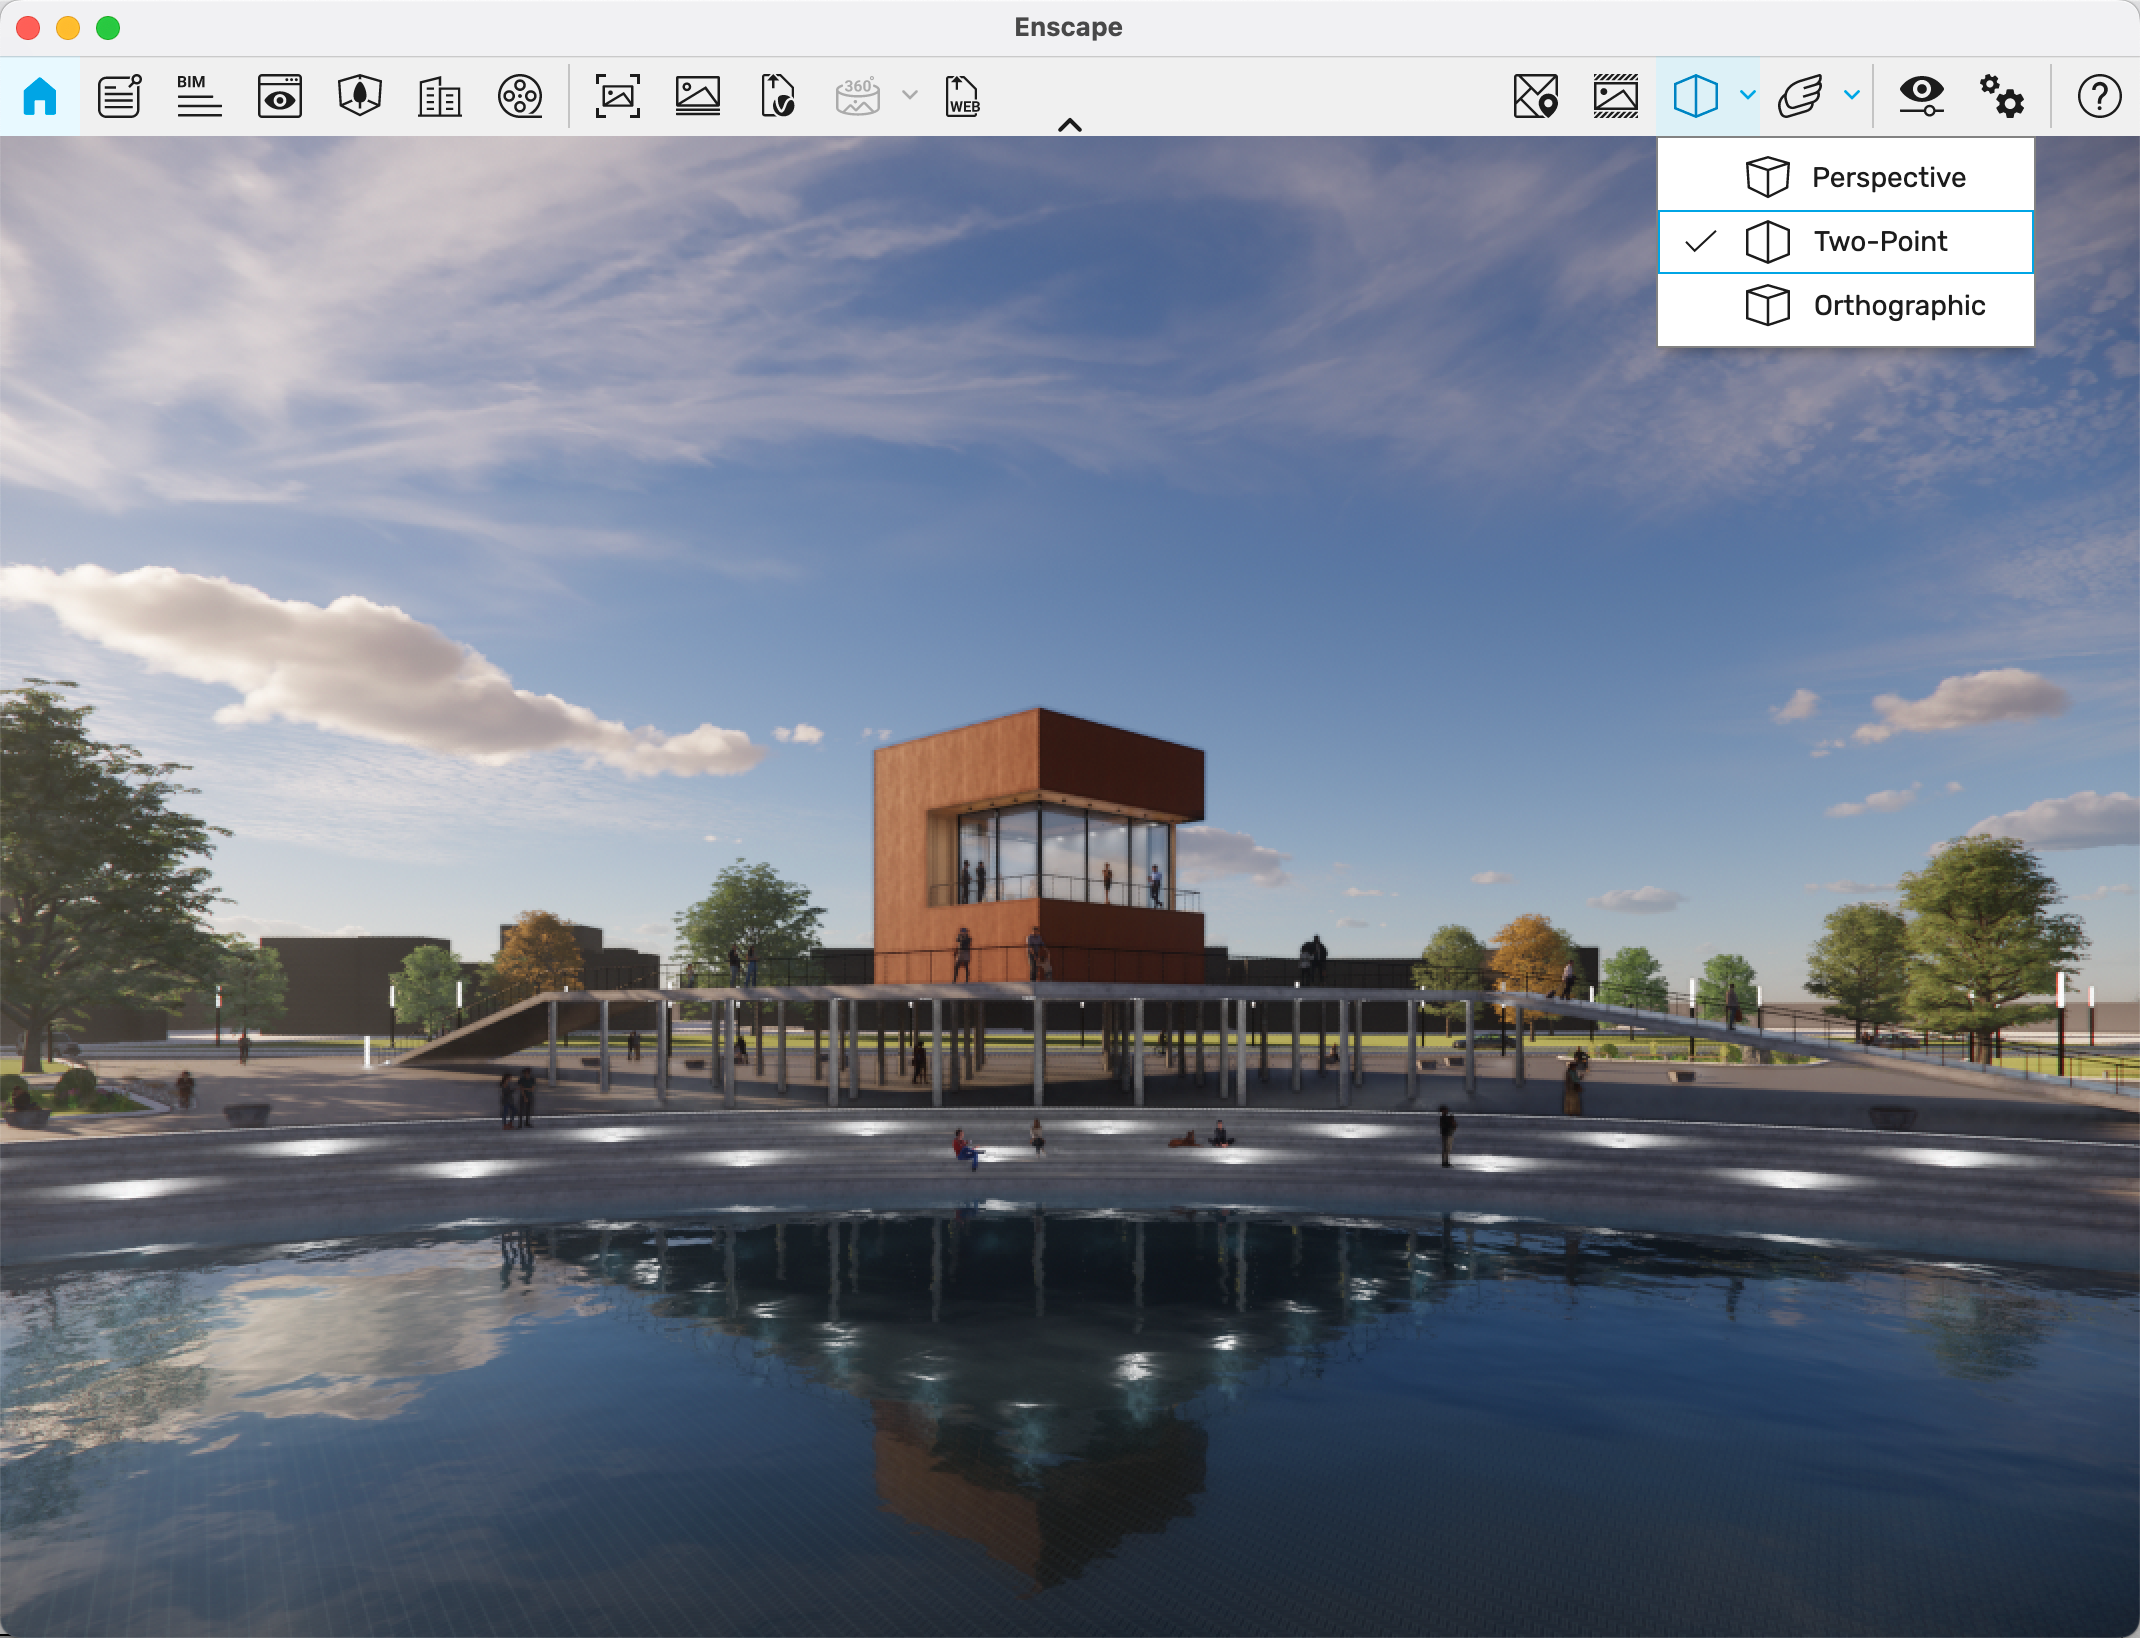
Task: Expand the 360 Panorama dropdown arrow
Action: click(x=910, y=95)
